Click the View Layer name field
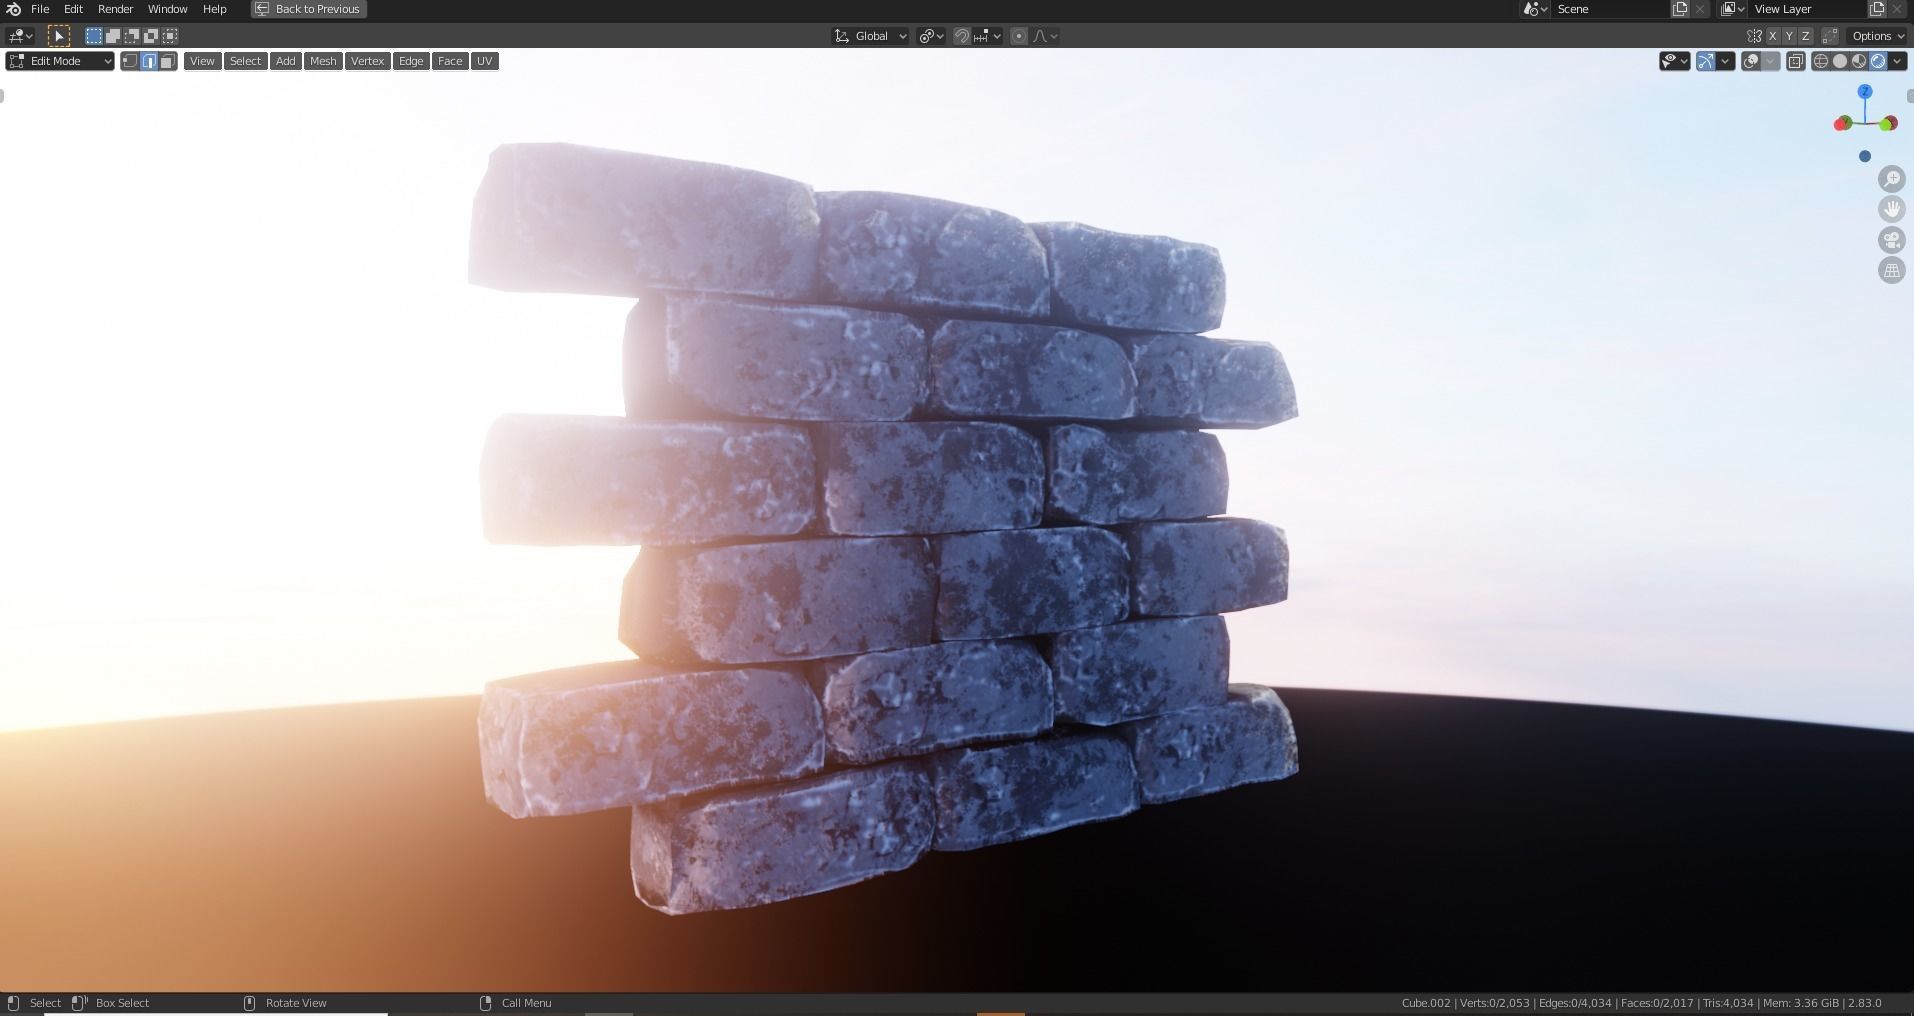This screenshot has height=1016, width=1914. (1808, 9)
